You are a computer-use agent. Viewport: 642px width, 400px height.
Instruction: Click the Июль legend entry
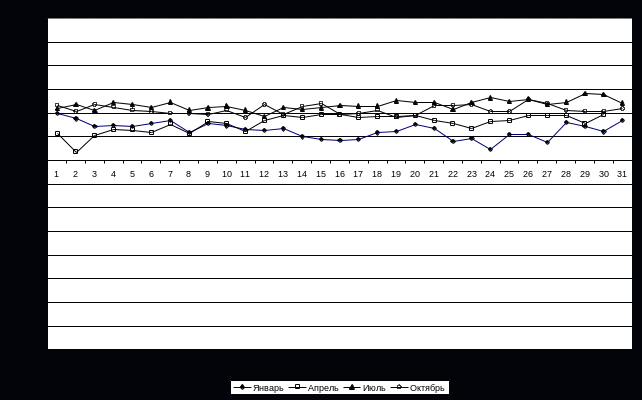[364, 388]
